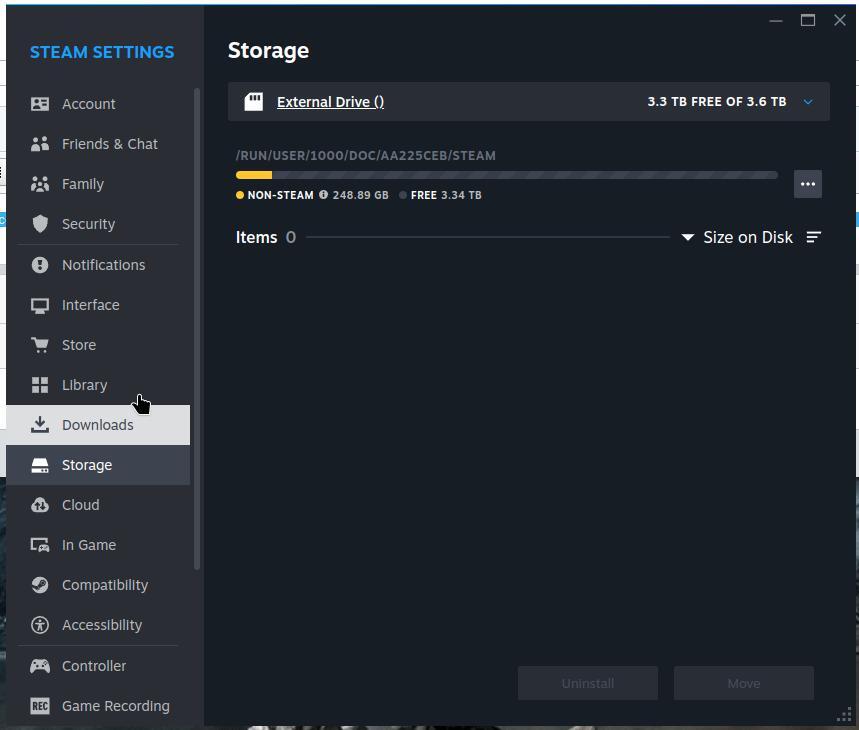The height and width of the screenshot is (730, 859).
Task: Click the Security shield icon
Action: [39, 224]
